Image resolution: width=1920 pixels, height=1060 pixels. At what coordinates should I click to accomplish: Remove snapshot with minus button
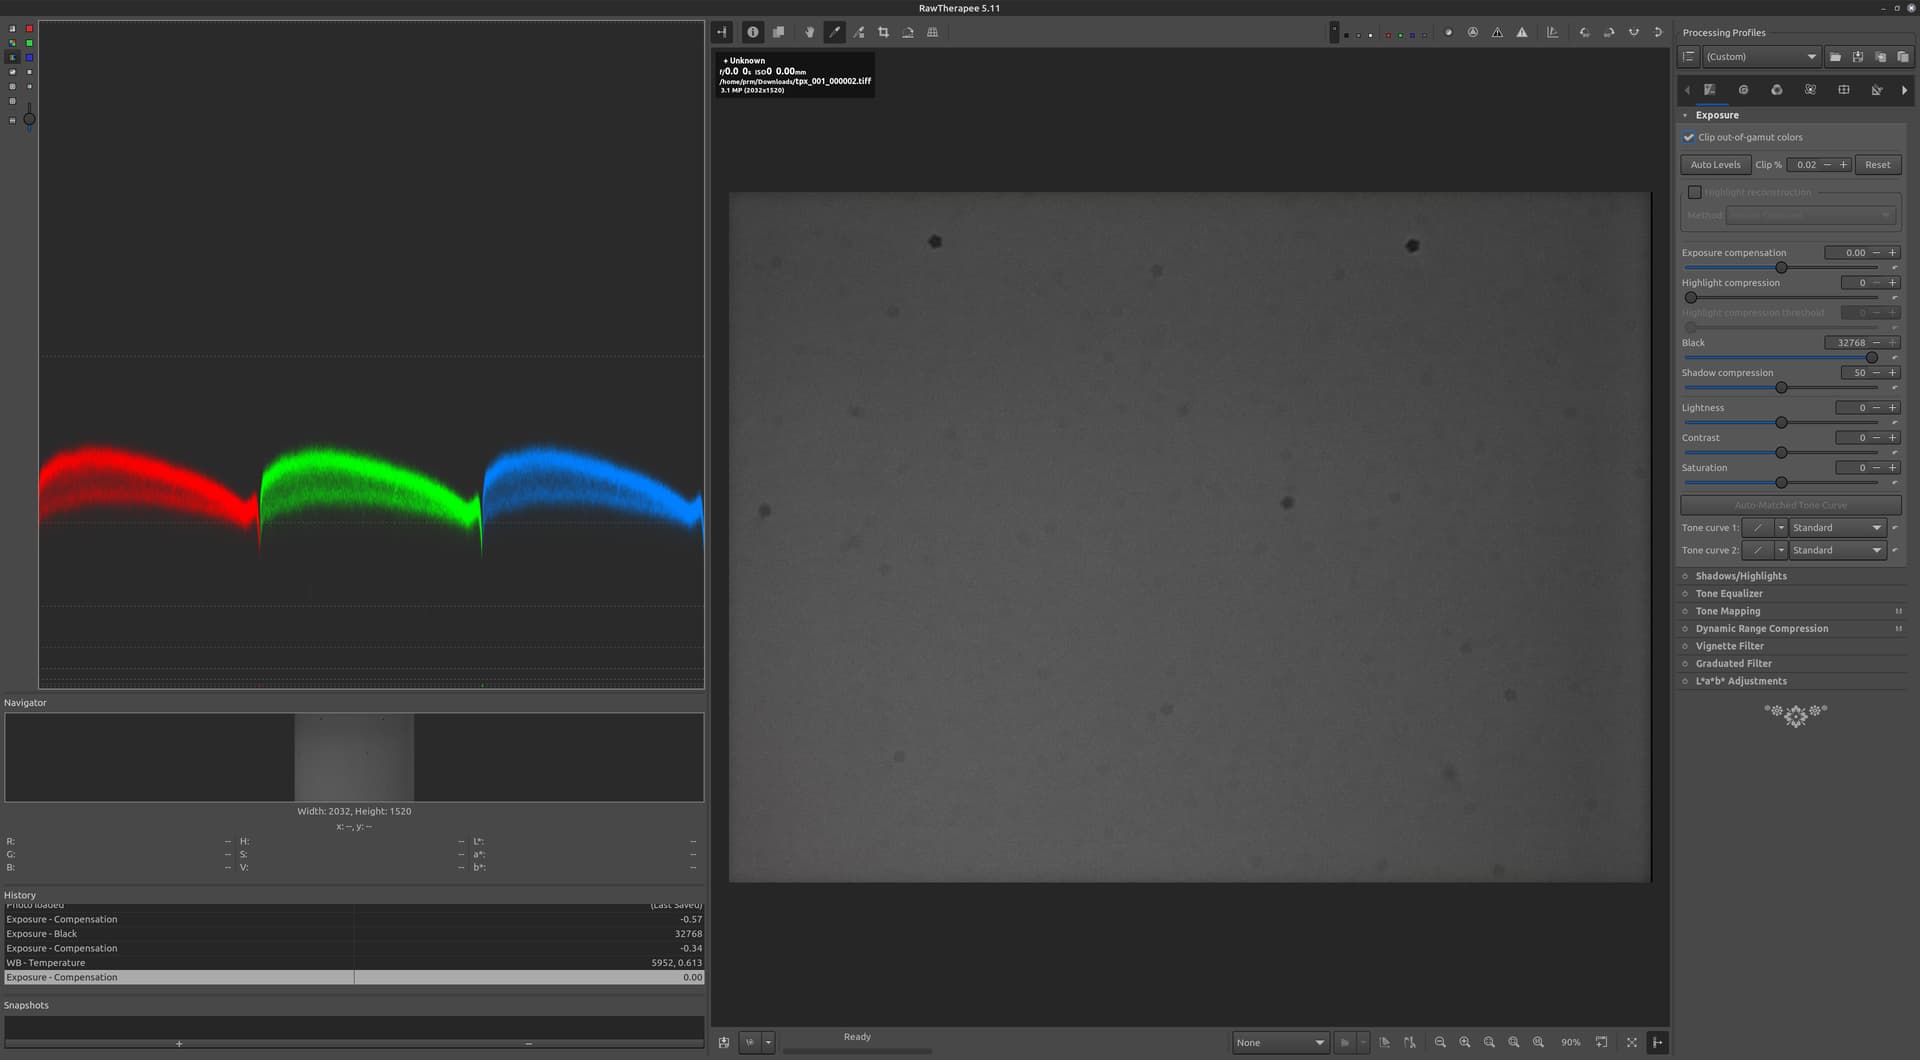529,1043
